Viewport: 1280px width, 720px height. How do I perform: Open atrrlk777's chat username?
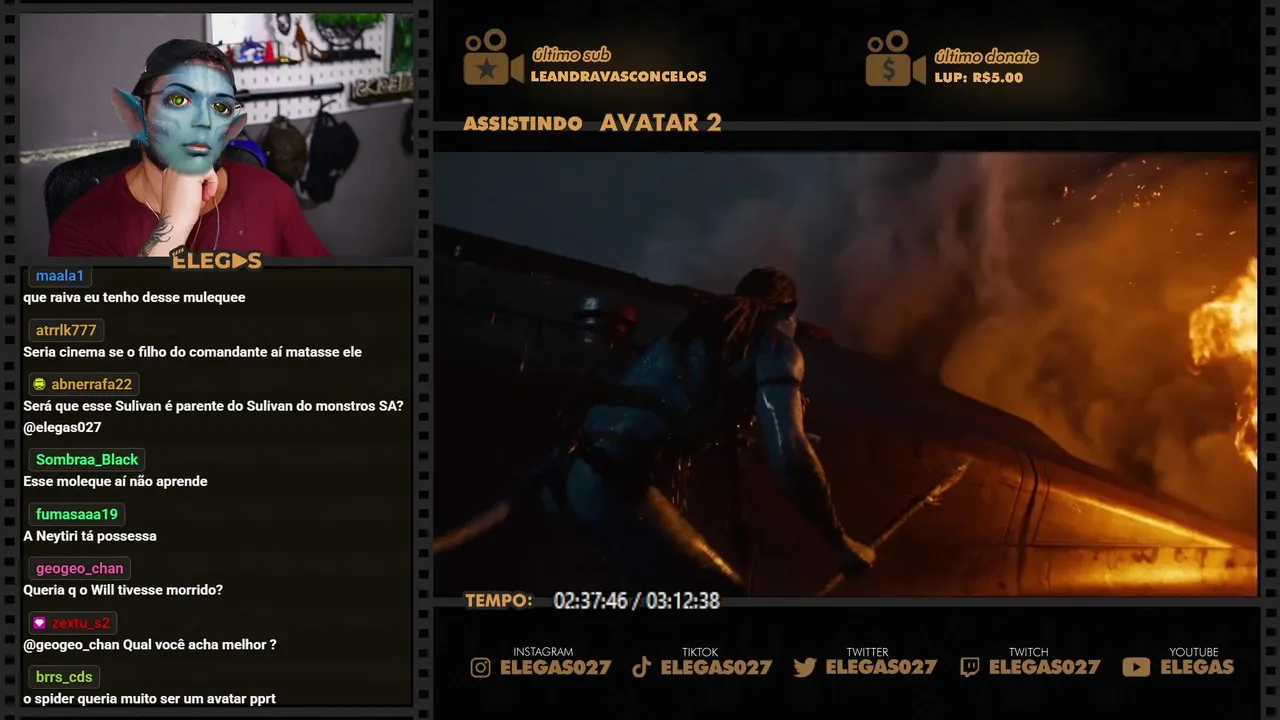(x=66, y=330)
